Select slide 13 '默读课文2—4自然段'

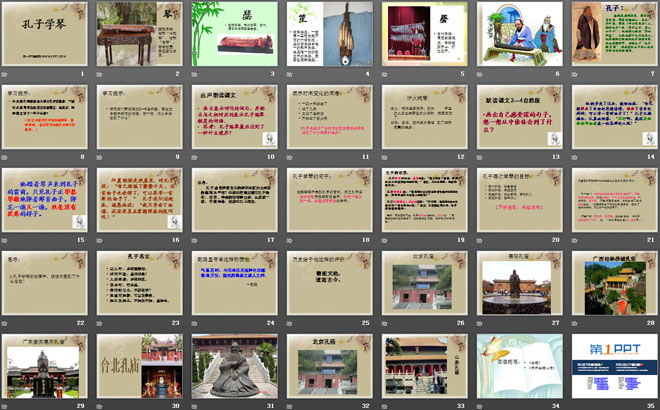pos(520,117)
